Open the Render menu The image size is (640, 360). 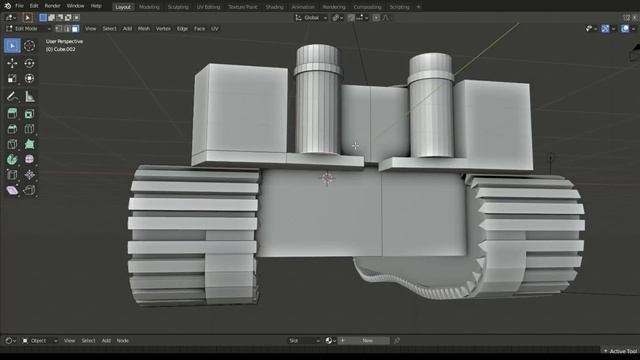tap(52, 6)
